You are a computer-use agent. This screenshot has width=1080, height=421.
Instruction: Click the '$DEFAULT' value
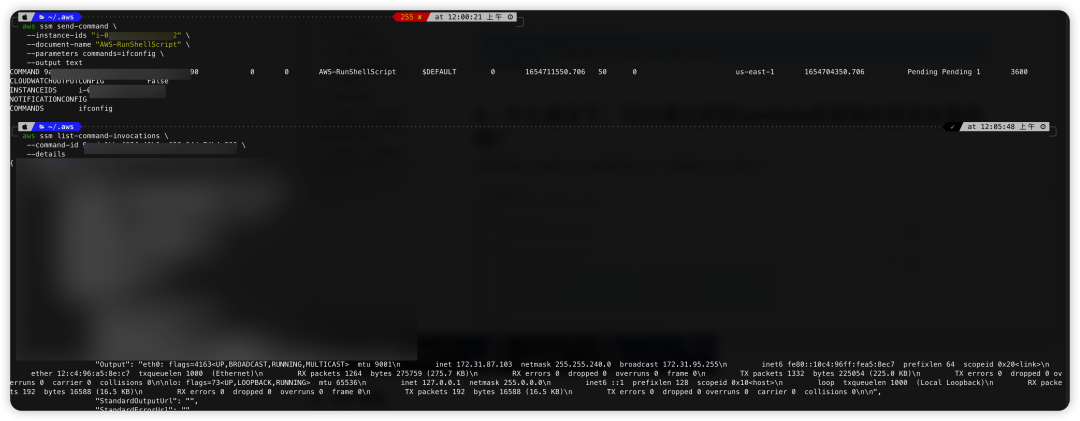(x=439, y=72)
